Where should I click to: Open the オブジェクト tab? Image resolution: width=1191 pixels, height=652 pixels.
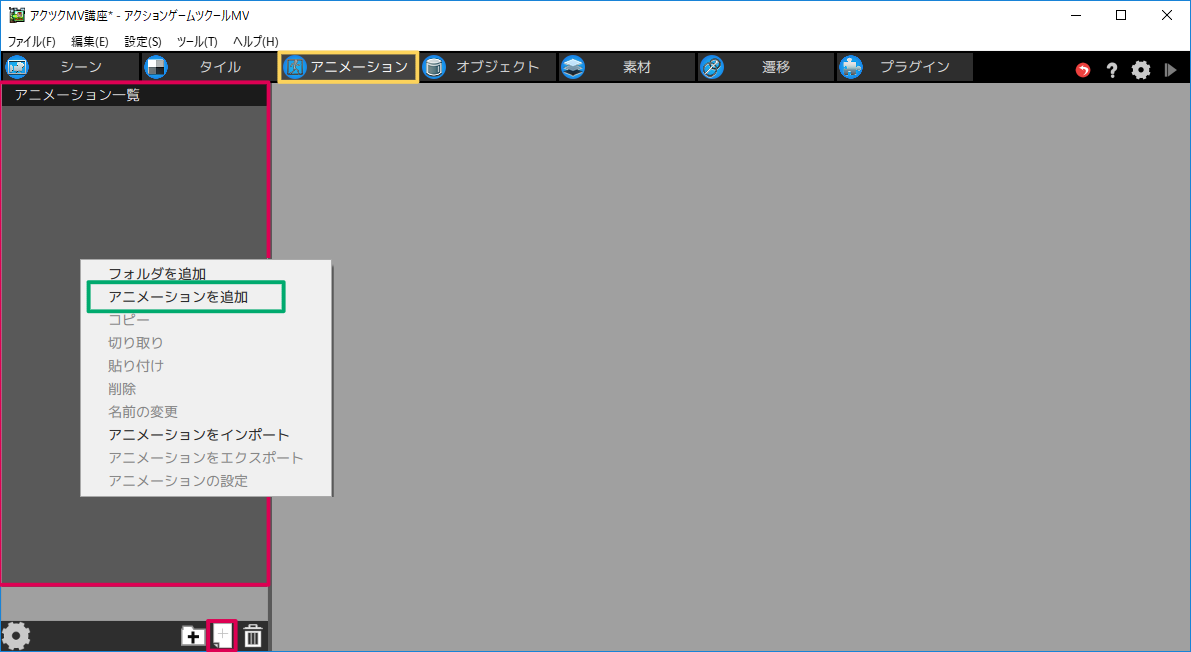[x=487, y=67]
